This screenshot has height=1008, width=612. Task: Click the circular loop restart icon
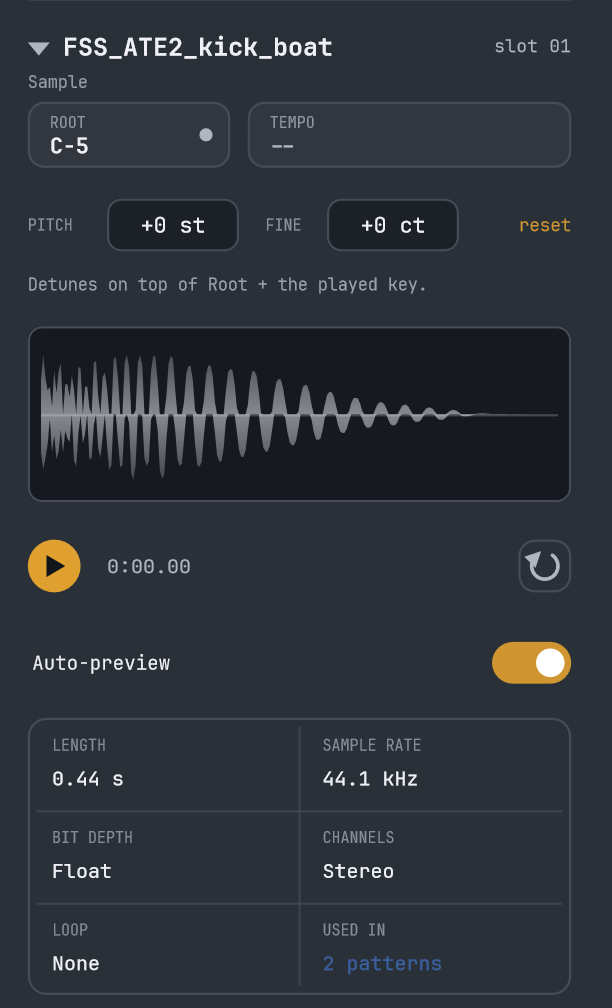coord(544,566)
